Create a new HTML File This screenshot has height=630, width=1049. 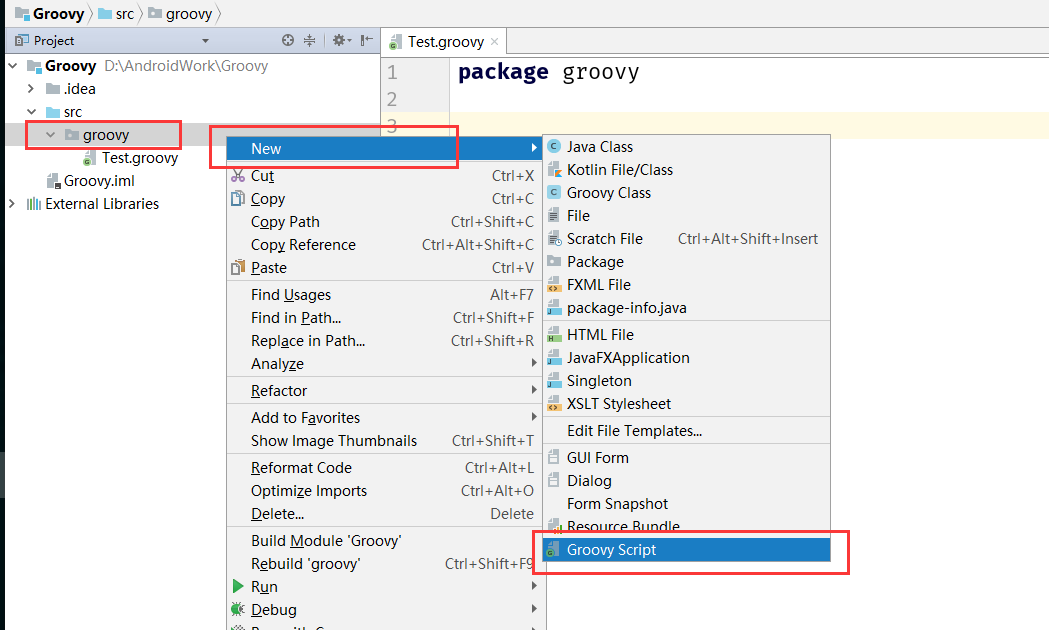[686, 334]
